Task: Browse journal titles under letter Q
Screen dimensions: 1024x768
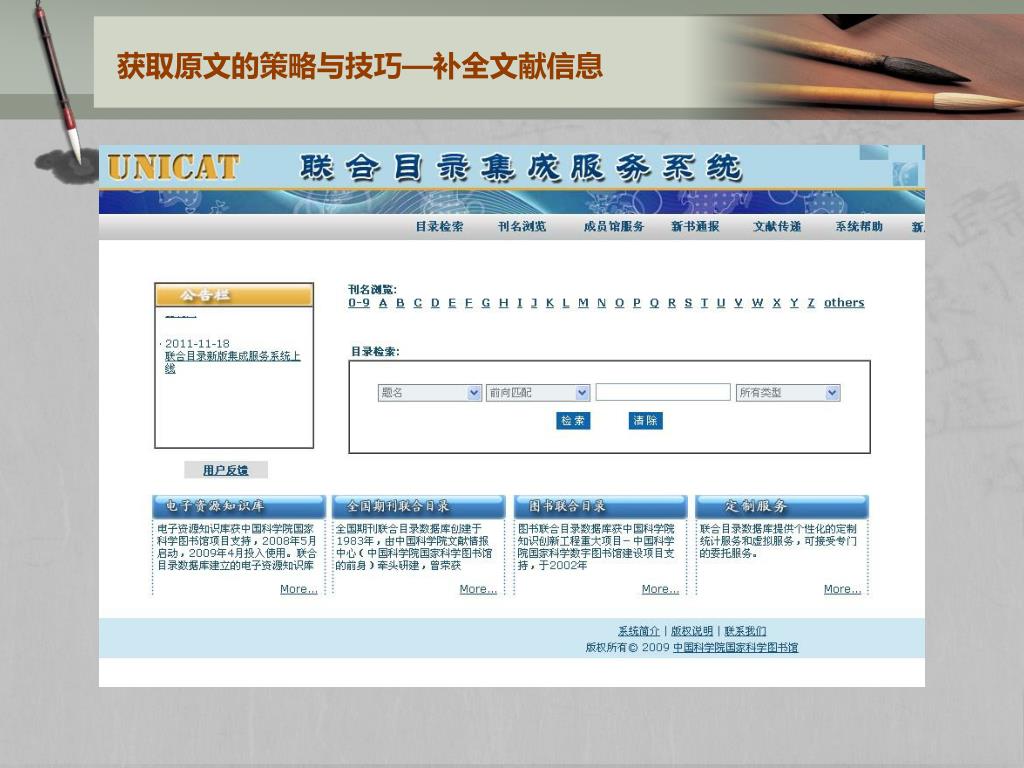Action: (654, 303)
